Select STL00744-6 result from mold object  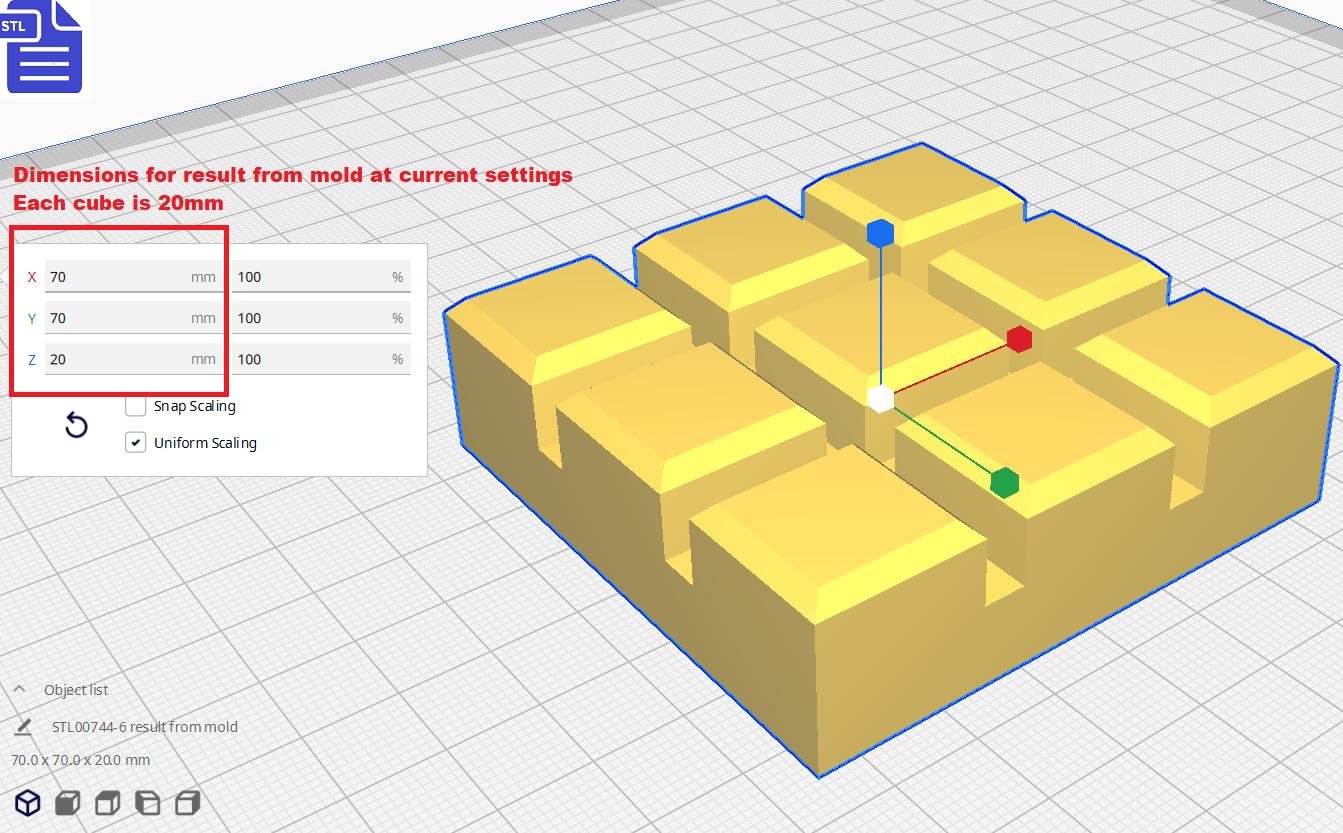[145, 727]
